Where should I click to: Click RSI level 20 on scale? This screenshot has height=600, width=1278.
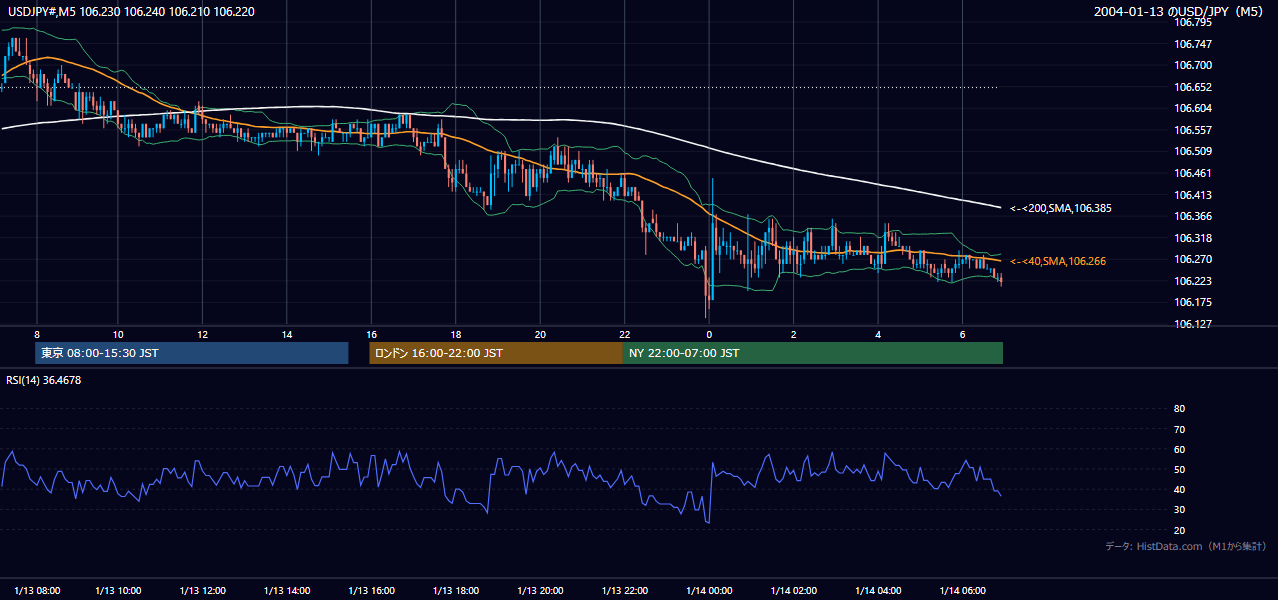[x=1179, y=530]
